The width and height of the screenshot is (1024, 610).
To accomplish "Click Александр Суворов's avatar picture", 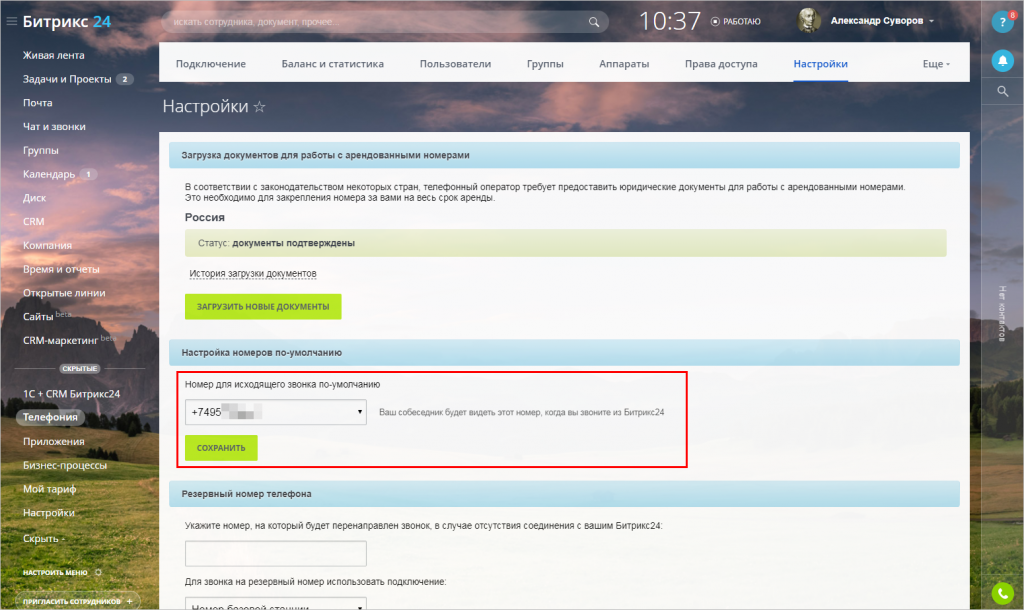I will pos(810,20).
